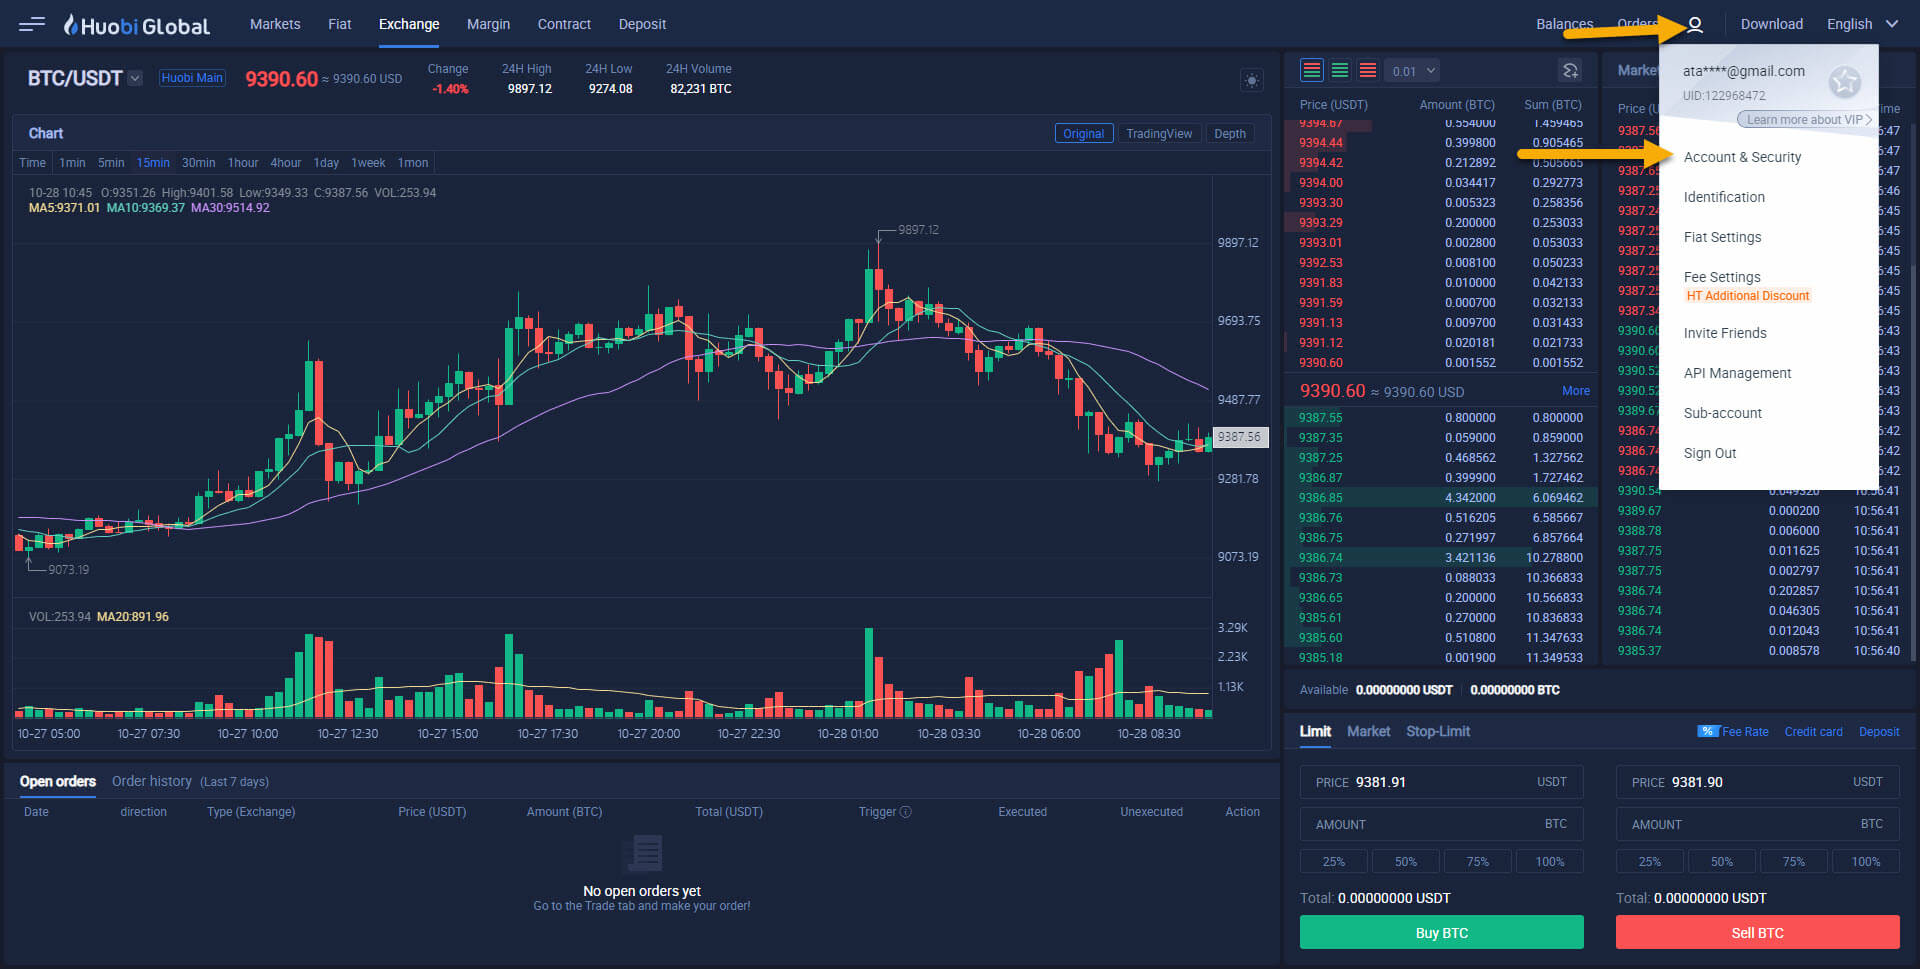Select the Limit order tab
Viewport: 1920px width, 969px height.
pyautogui.click(x=1315, y=731)
